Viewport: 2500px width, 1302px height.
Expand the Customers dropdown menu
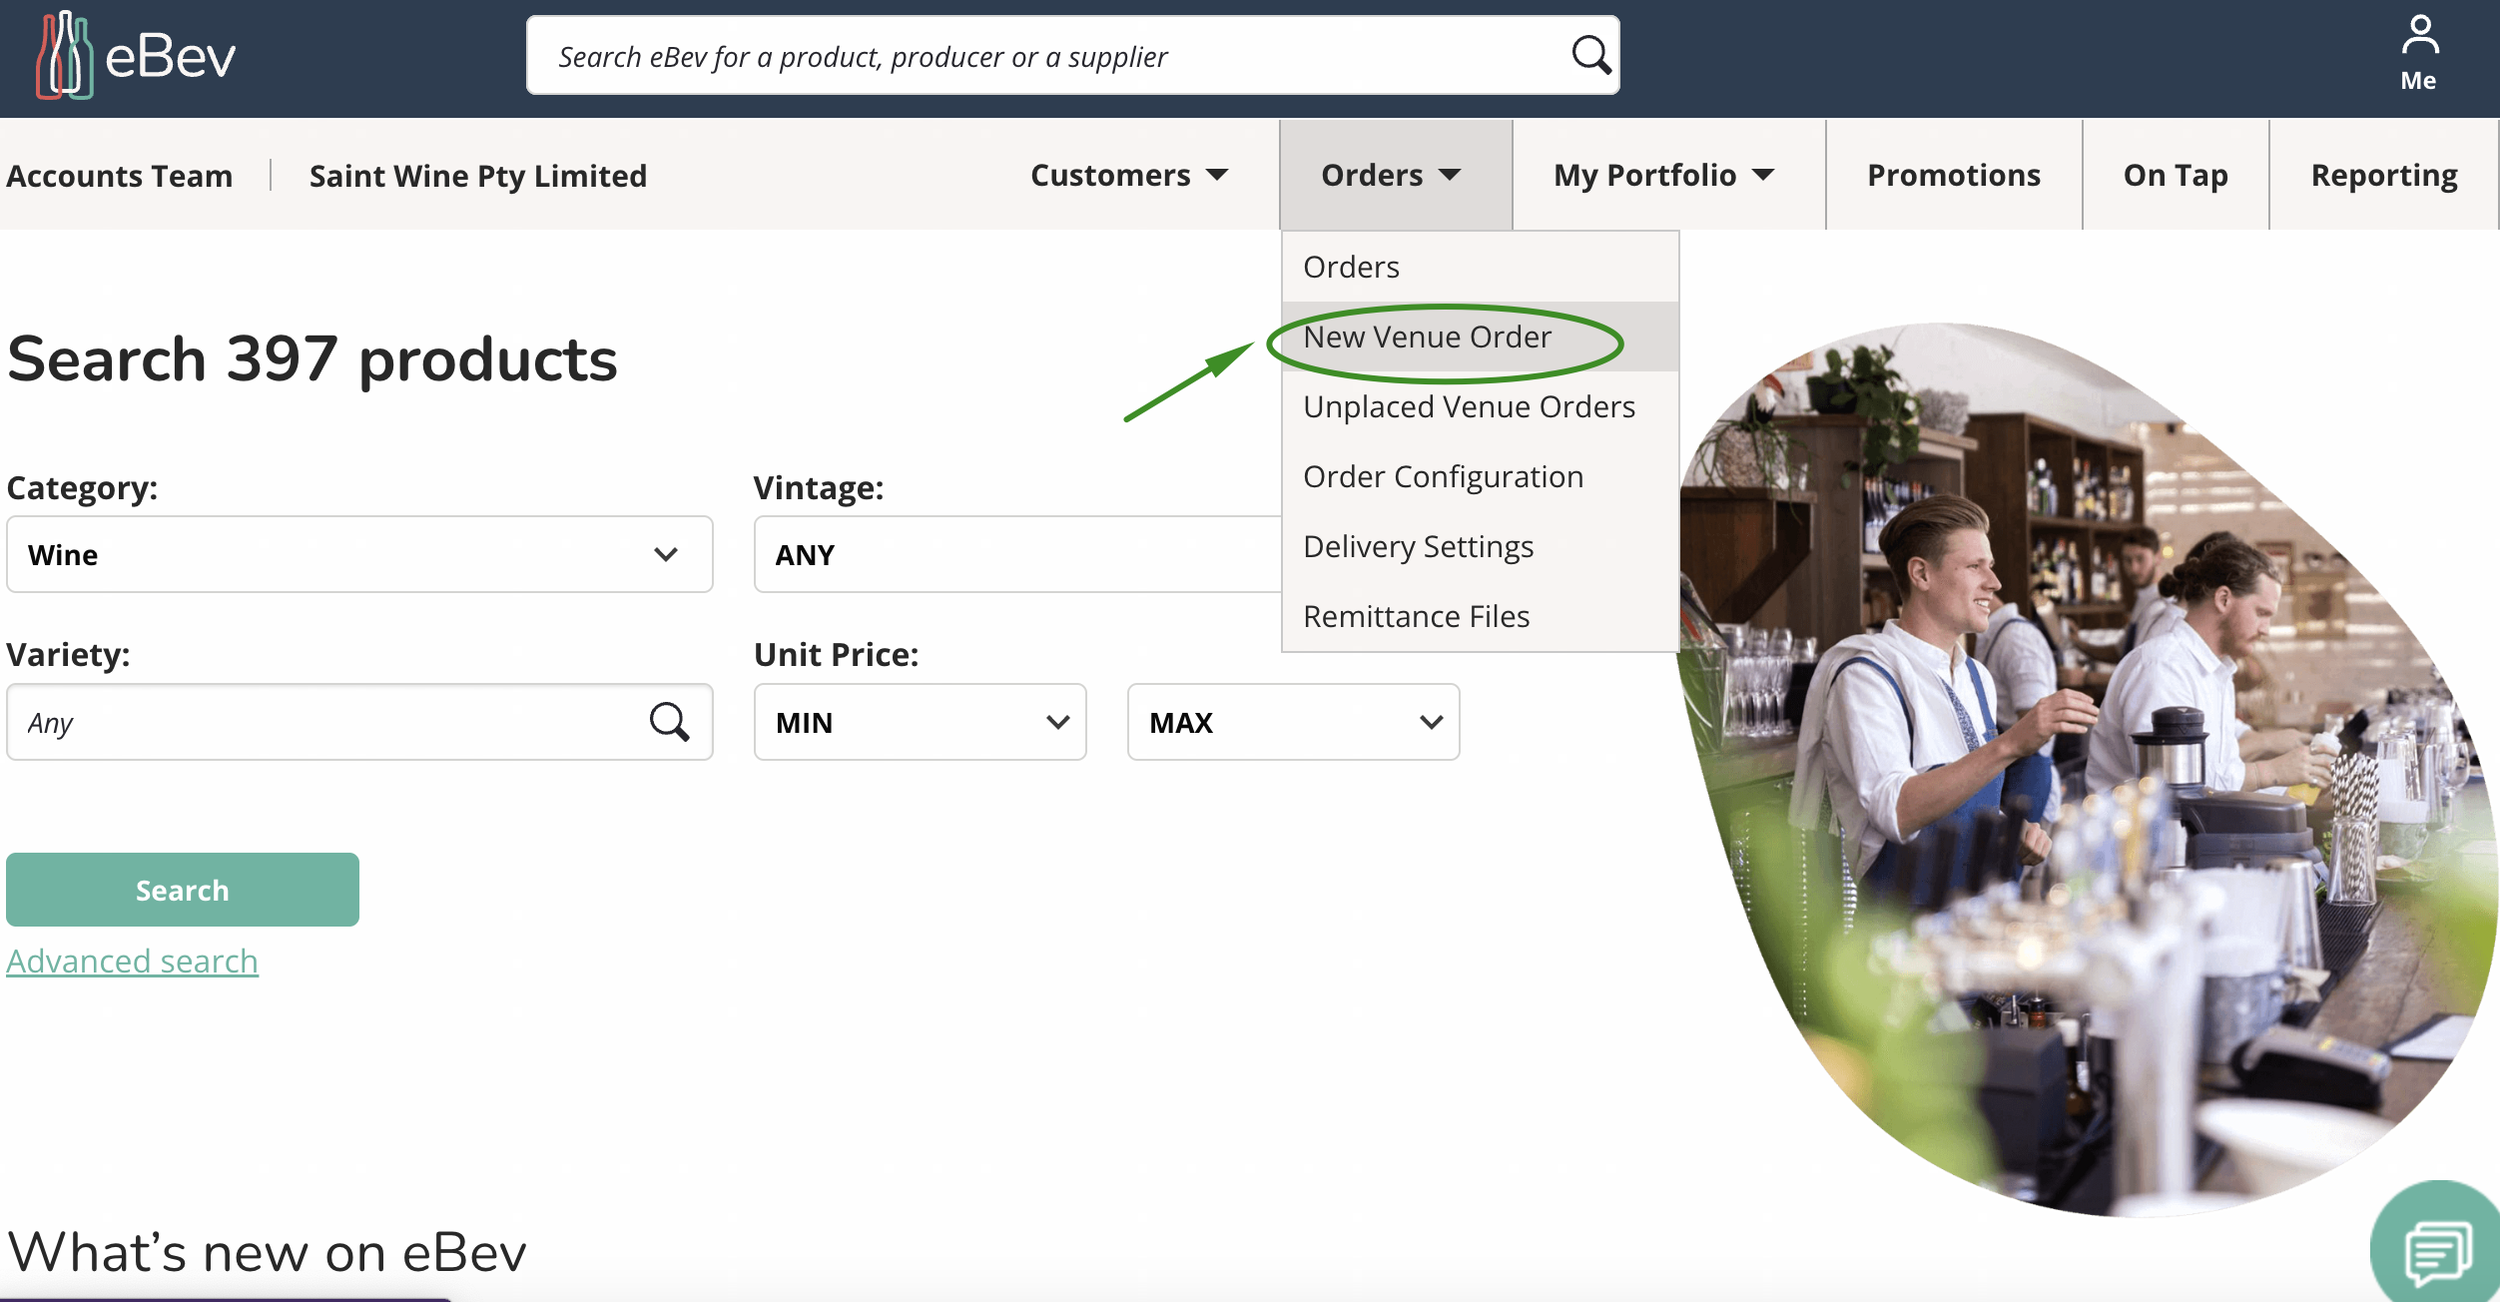(1129, 175)
